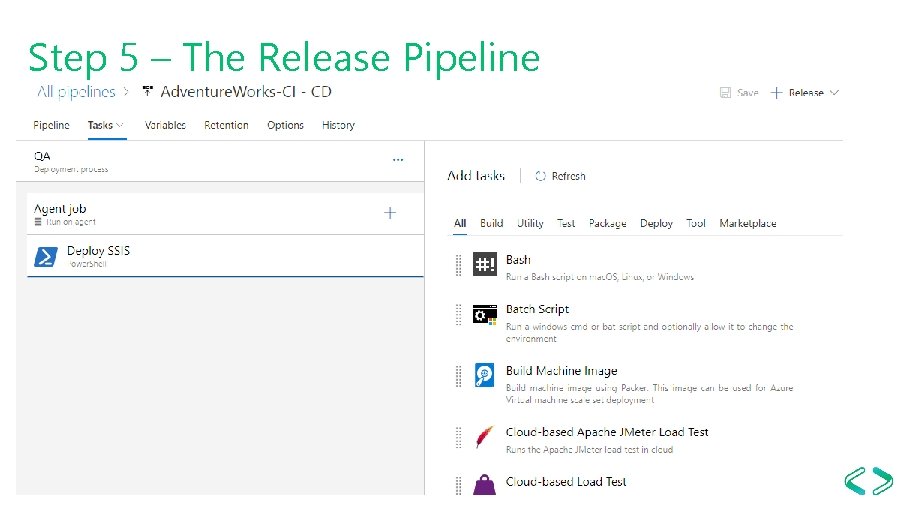This screenshot has height=510, width=907.
Task: Click the Refresh icon in Add tasks
Action: (x=540, y=176)
